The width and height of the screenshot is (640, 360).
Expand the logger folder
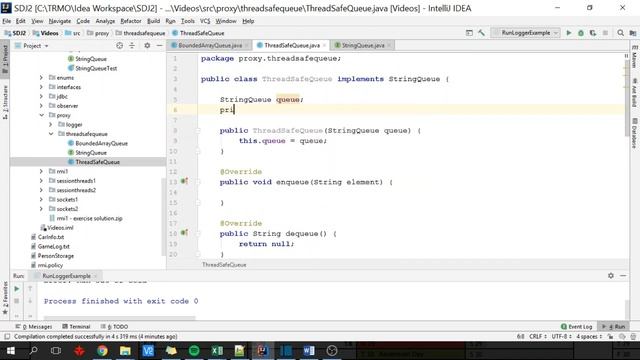(51, 124)
